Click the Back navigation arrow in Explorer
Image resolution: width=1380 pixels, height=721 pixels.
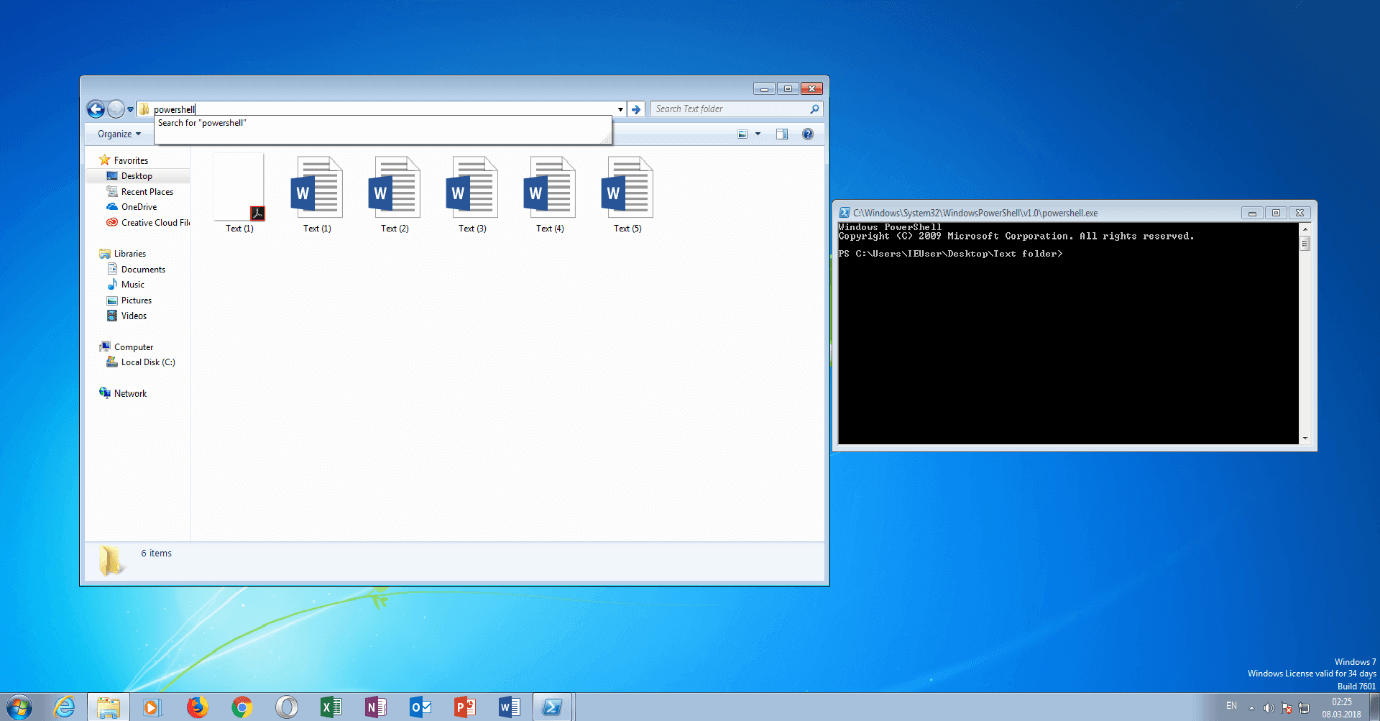(96, 109)
